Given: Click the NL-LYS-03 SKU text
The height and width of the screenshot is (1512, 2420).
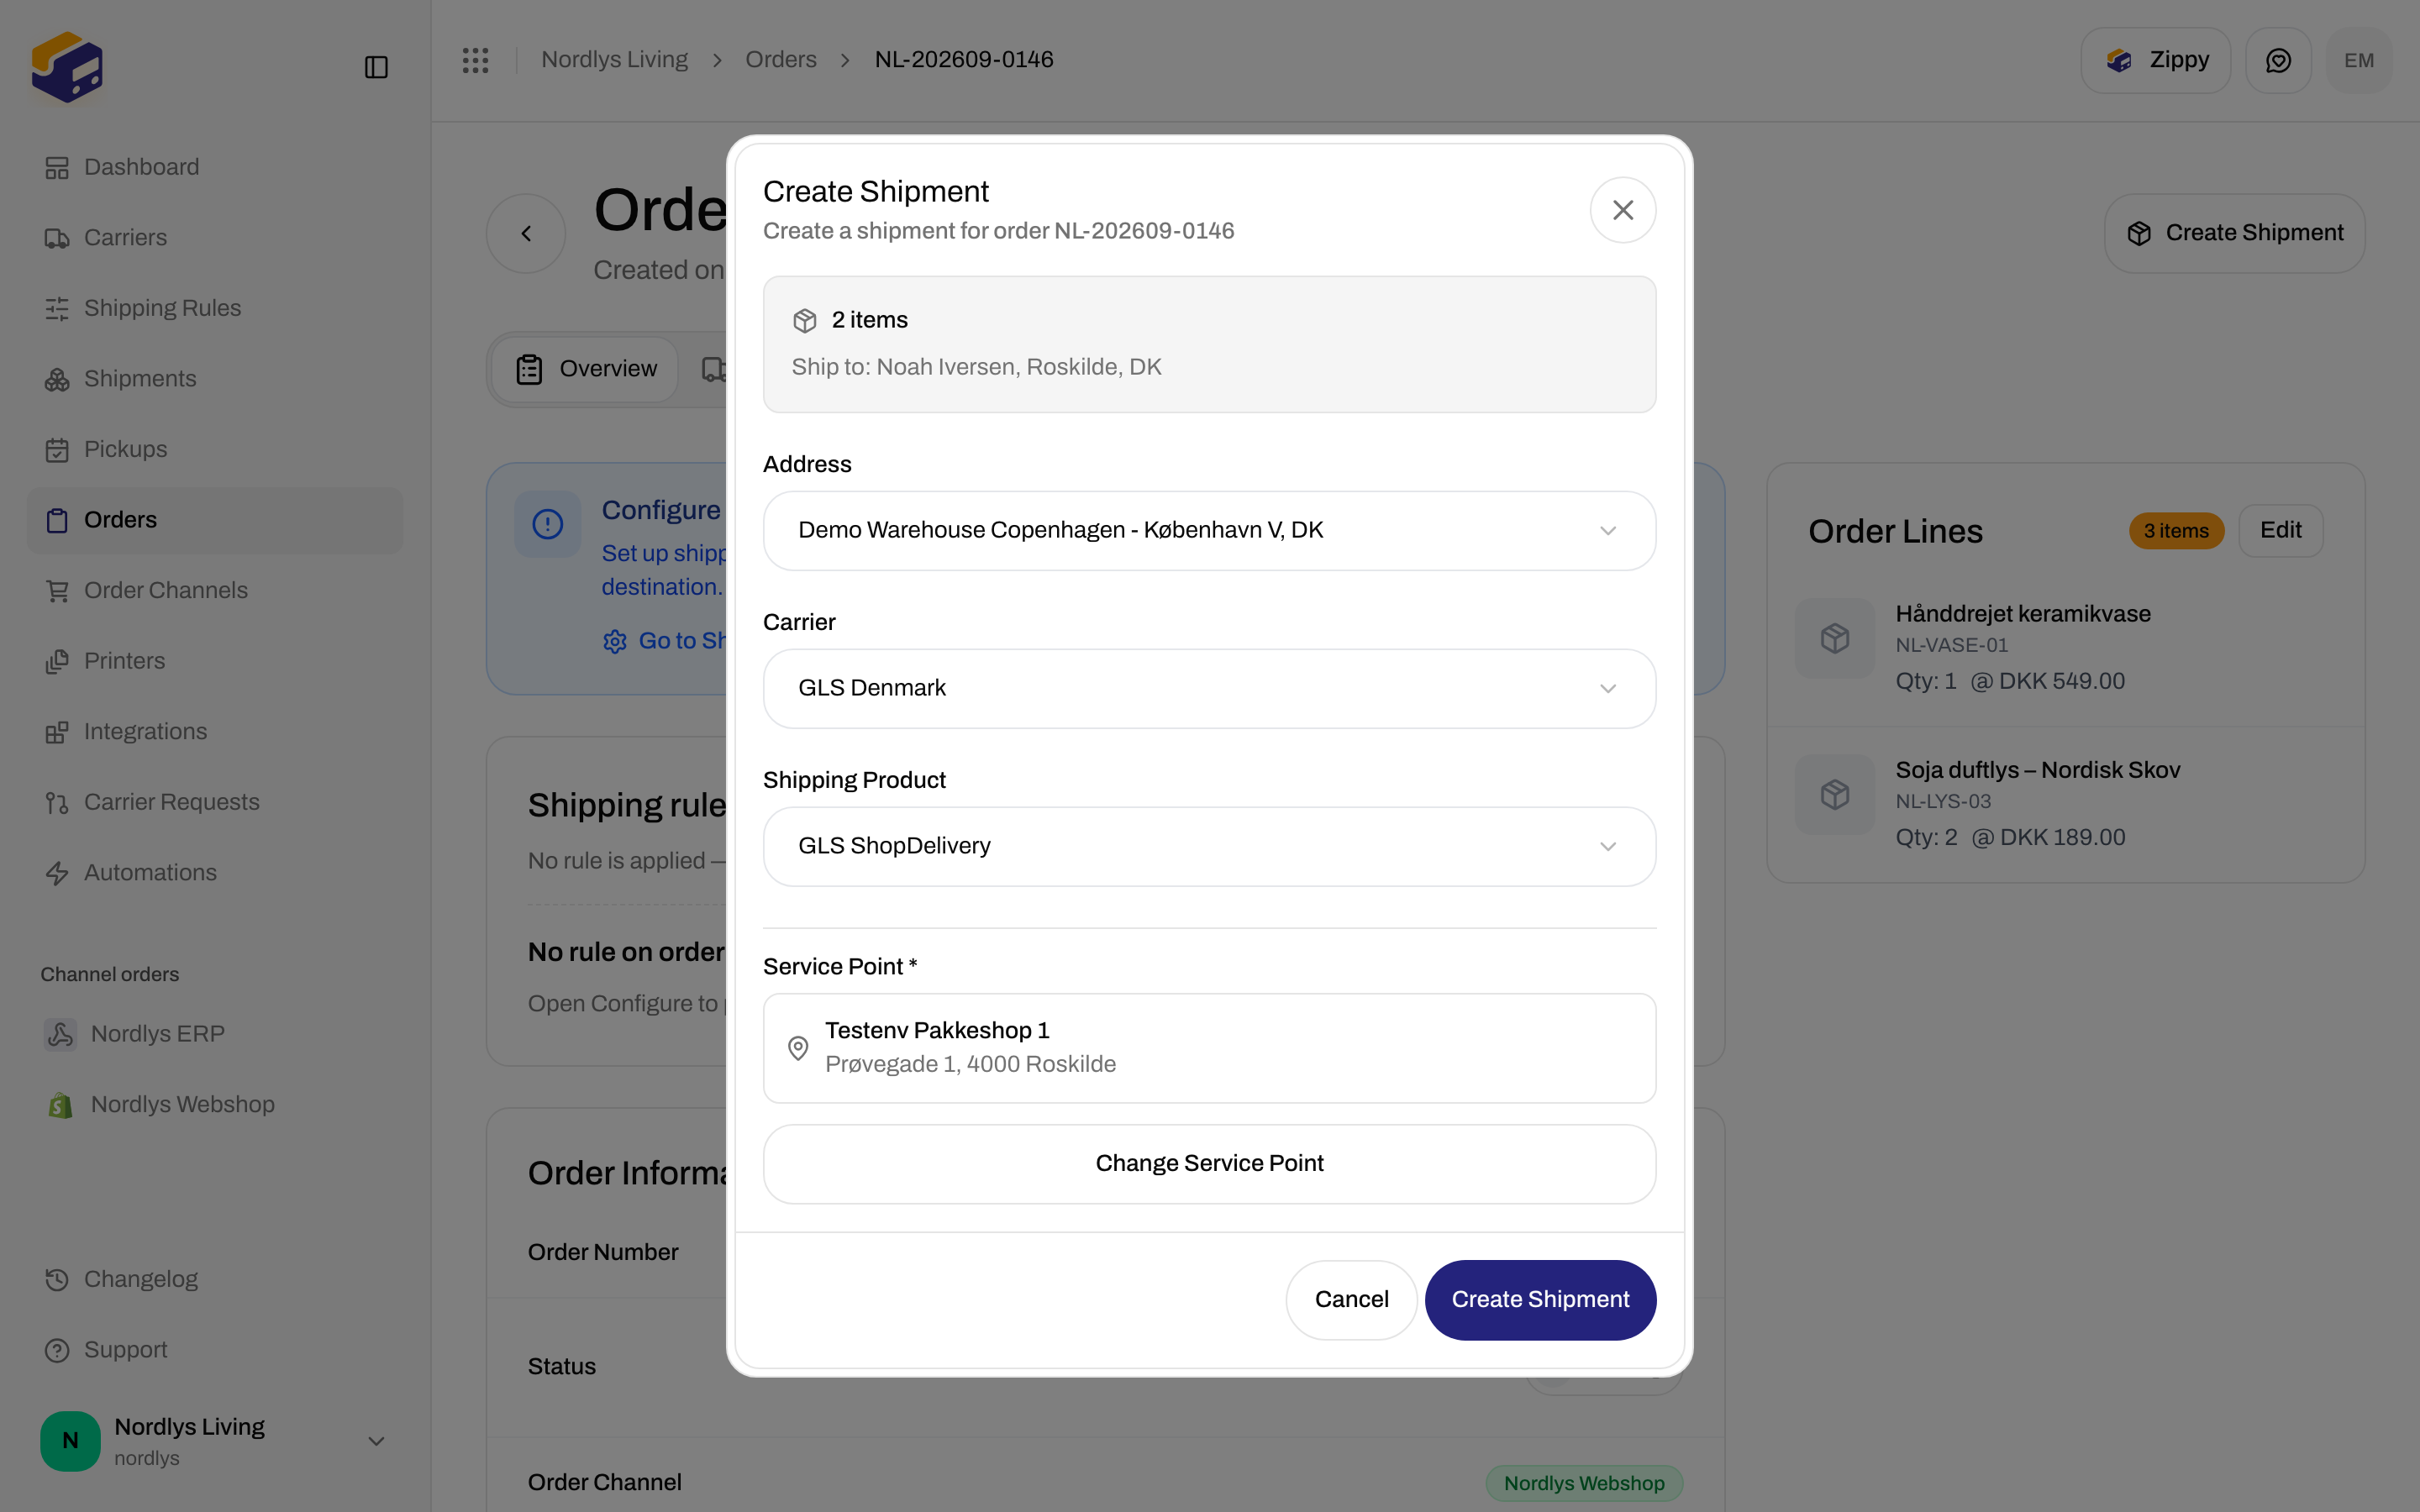Looking at the screenshot, I should [x=1943, y=802].
